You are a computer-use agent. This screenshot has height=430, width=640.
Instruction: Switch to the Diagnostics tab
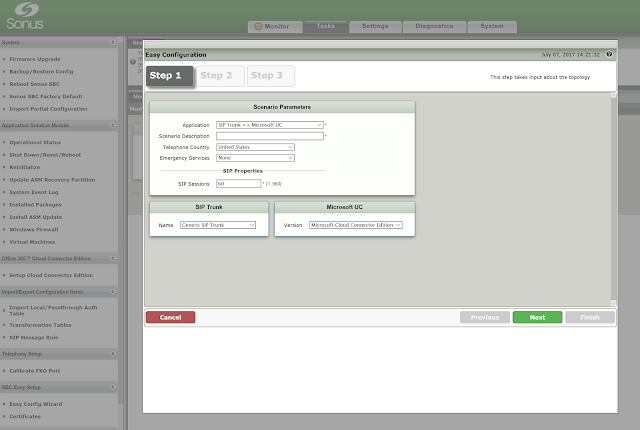(434, 26)
